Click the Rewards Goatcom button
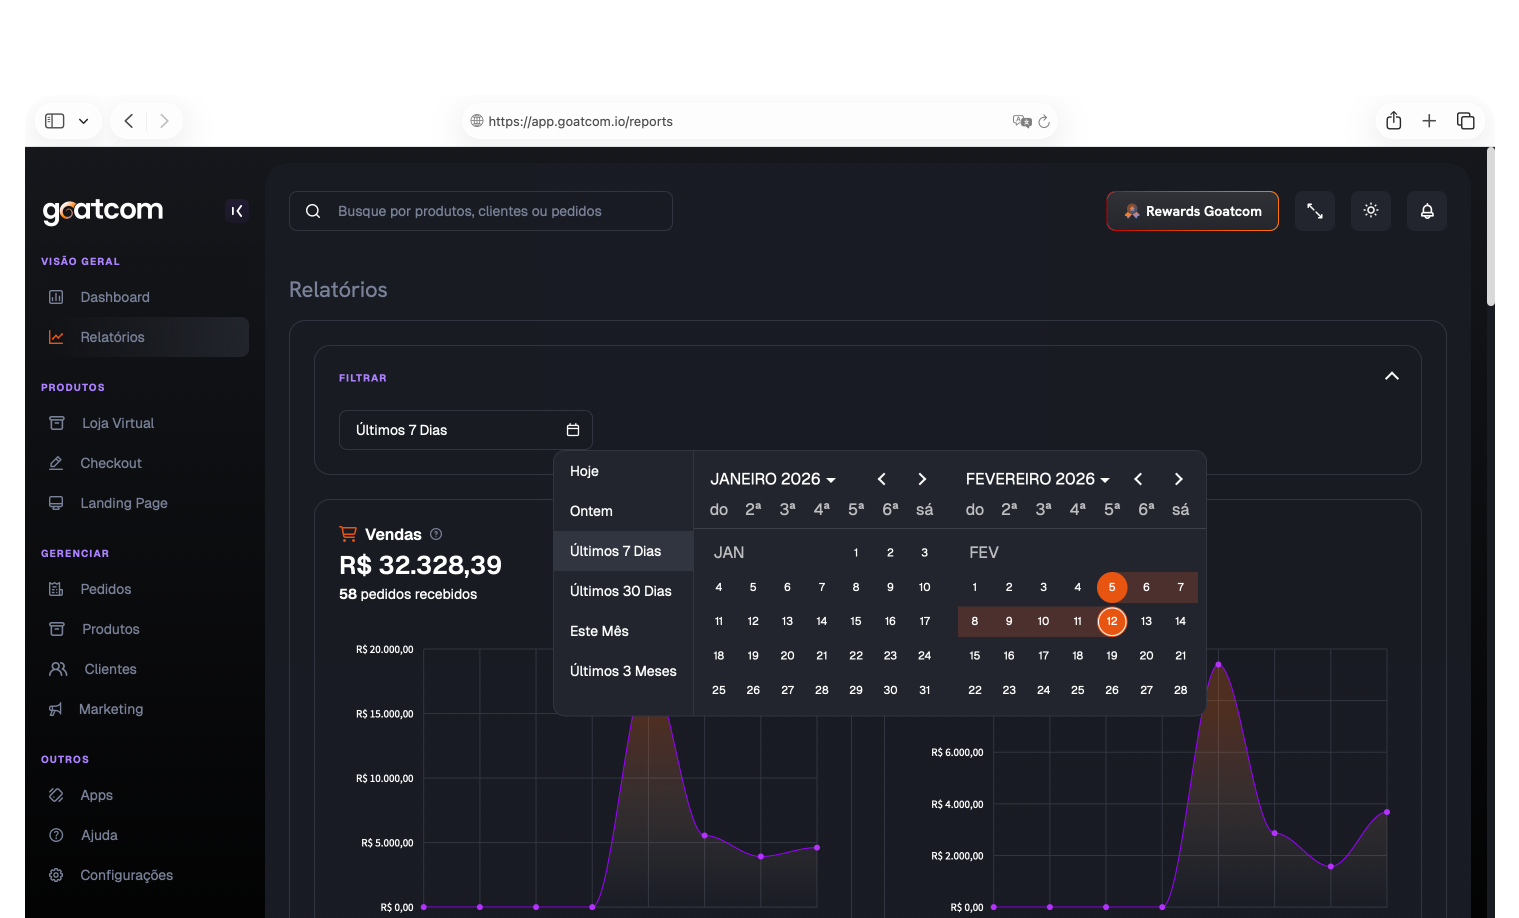1519x918 pixels. pos(1192,211)
